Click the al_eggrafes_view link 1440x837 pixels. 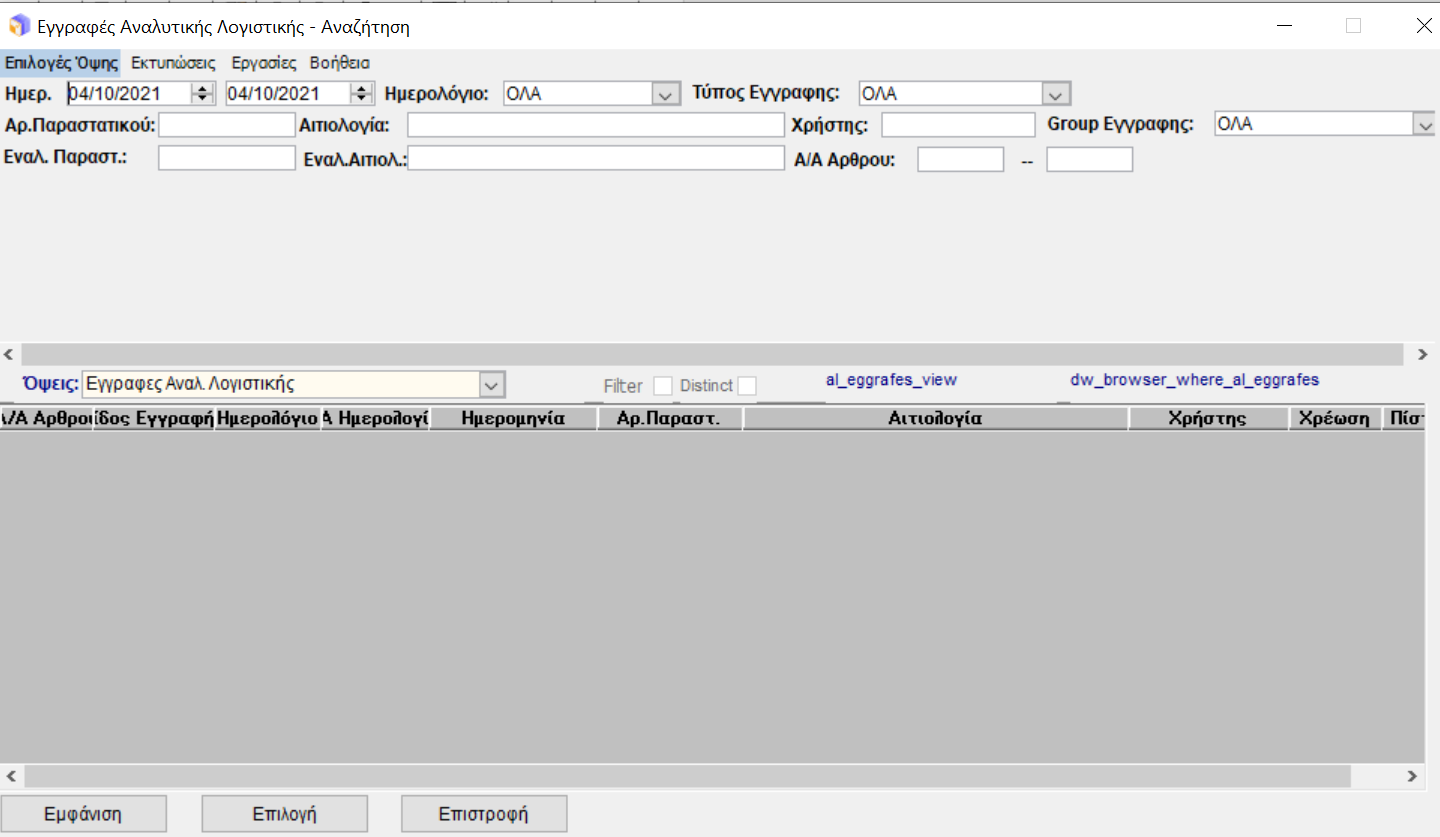coord(890,380)
